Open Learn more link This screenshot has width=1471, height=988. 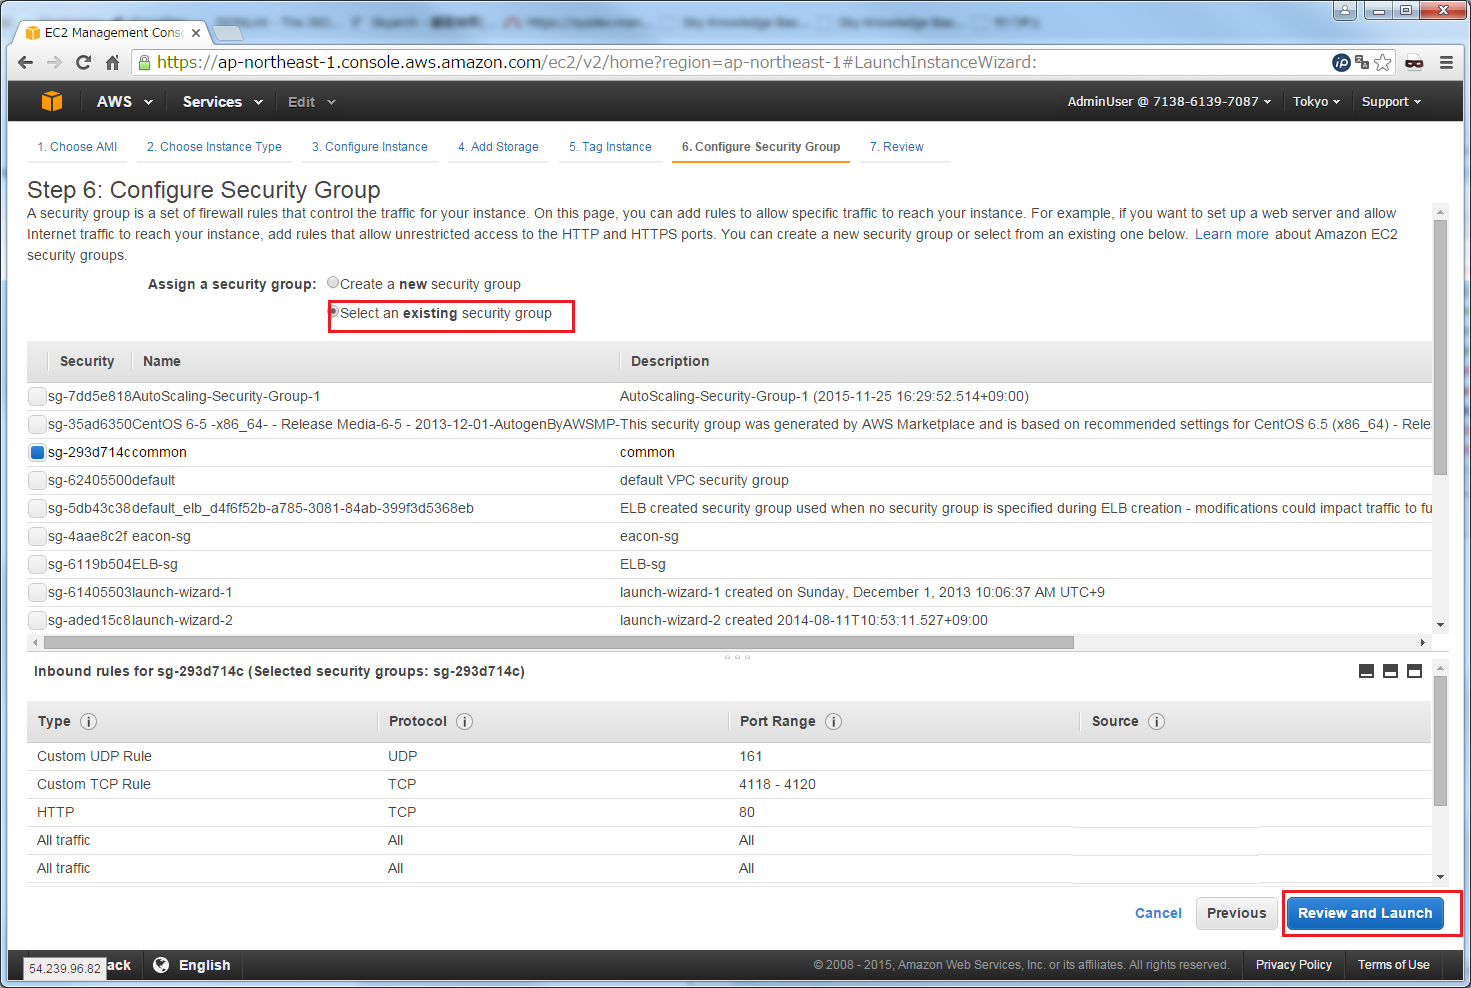coord(1231,234)
